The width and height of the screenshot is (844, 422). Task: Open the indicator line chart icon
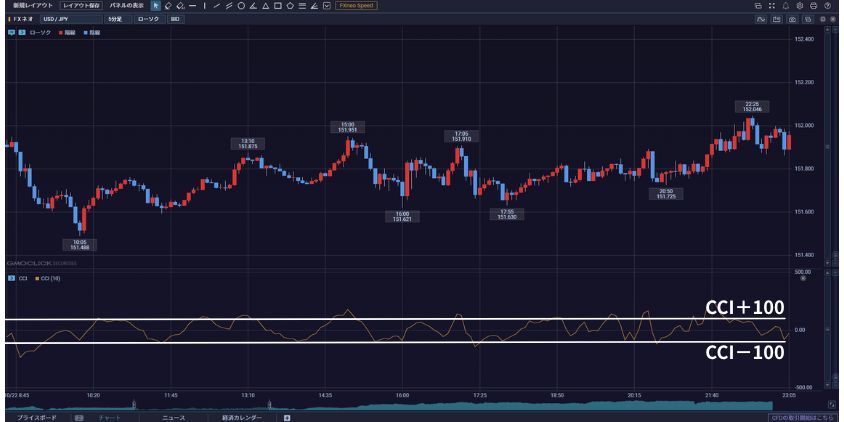(x=761, y=19)
